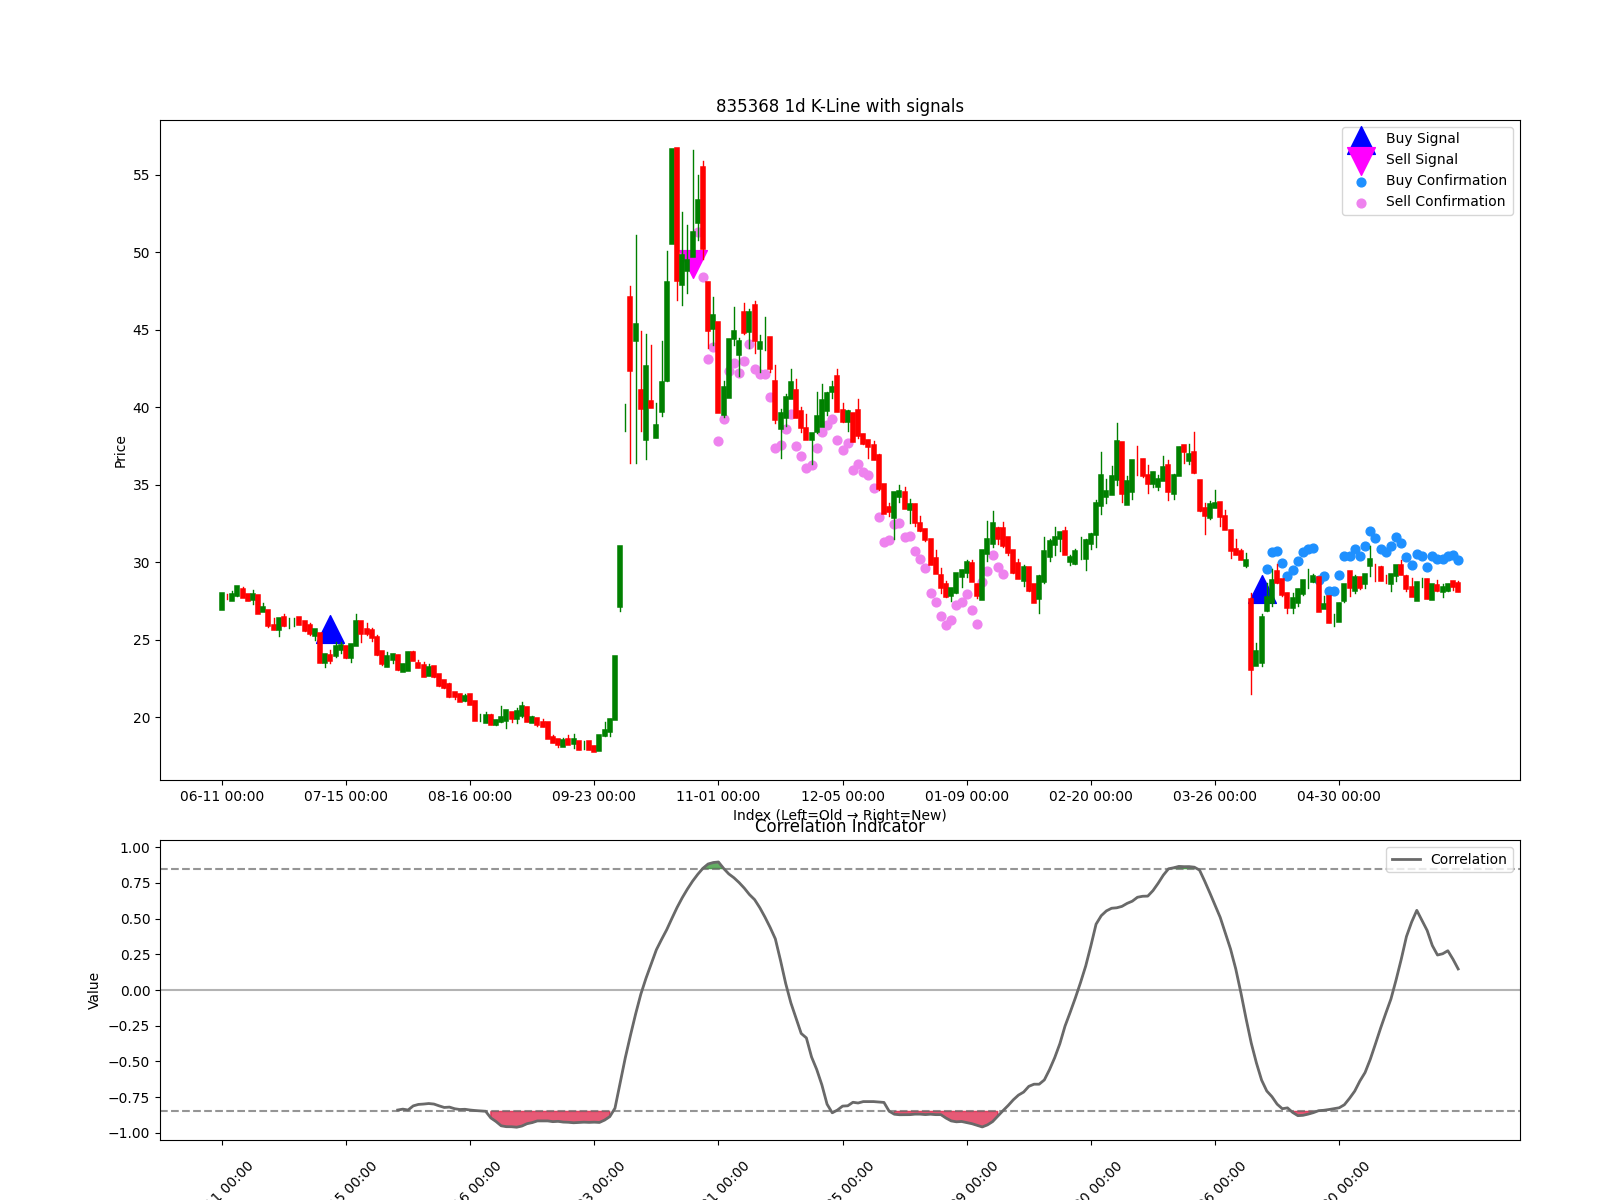Image resolution: width=1600 pixels, height=1200 pixels.
Task: Click blue dot icon in legend
Action: tap(1361, 182)
